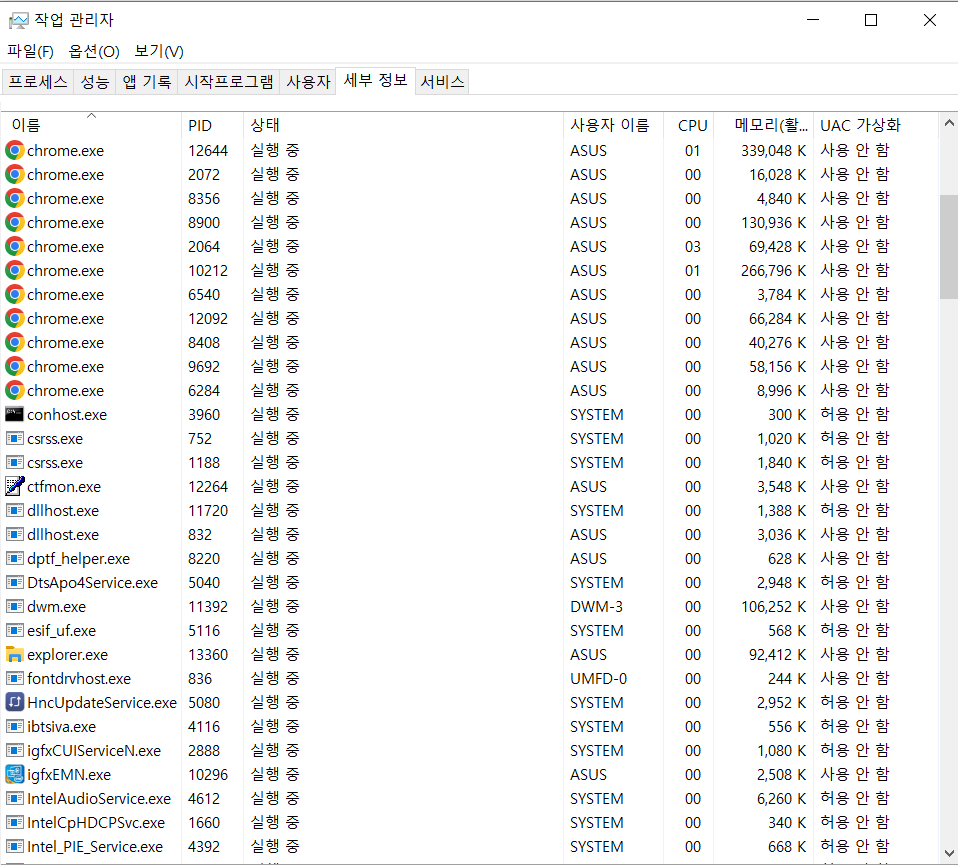Open the 보기(V) menu
This screenshot has width=958, height=867.
[159, 51]
